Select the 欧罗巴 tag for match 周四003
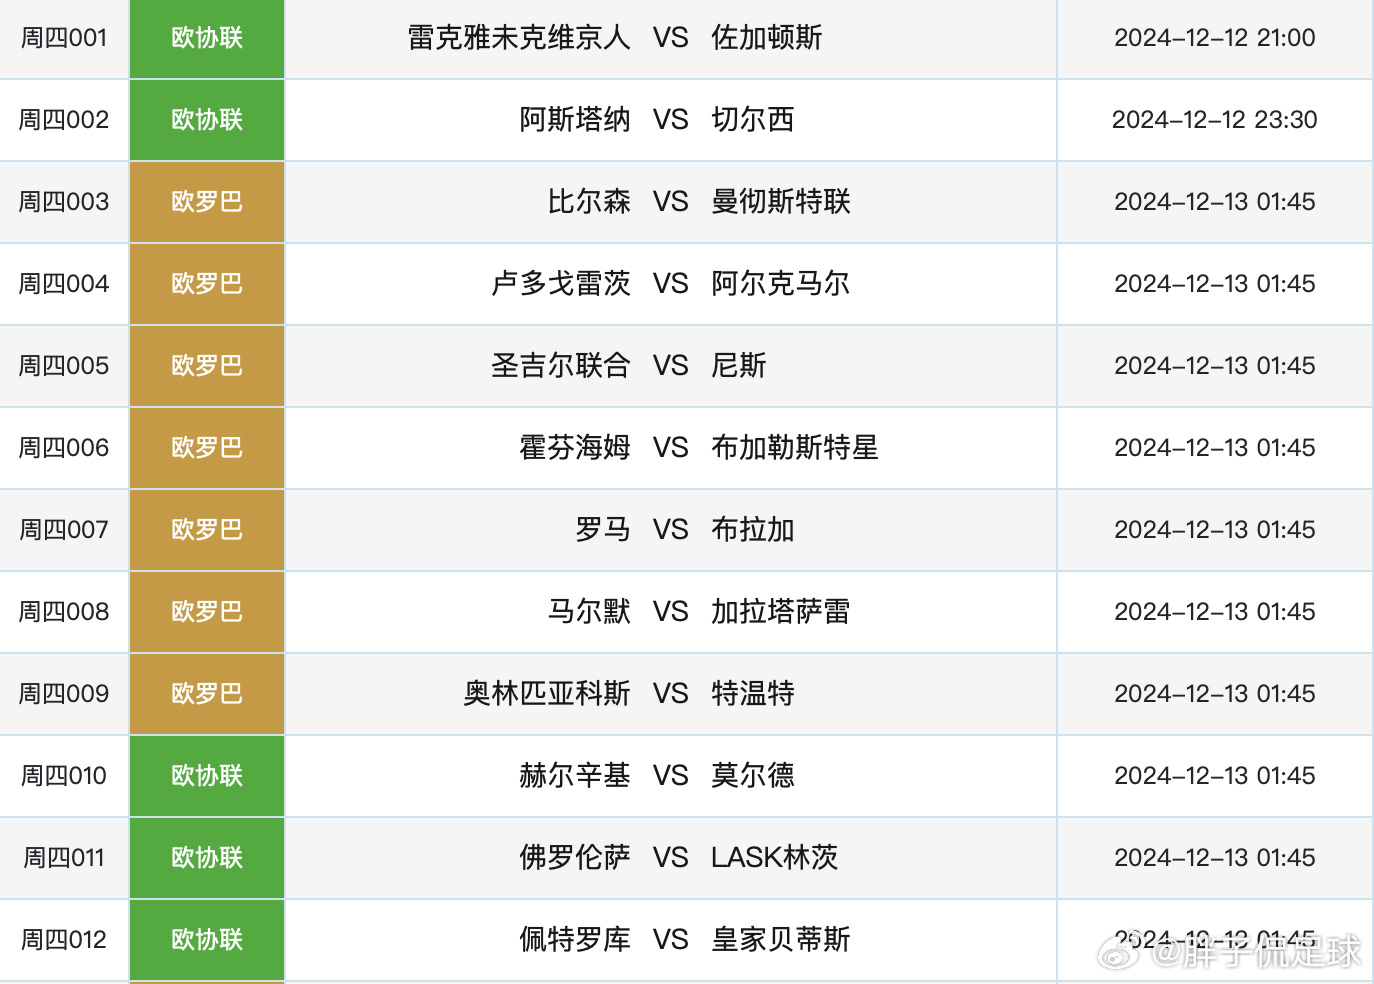Screen dimensions: 1374x984 coord(207,202)
